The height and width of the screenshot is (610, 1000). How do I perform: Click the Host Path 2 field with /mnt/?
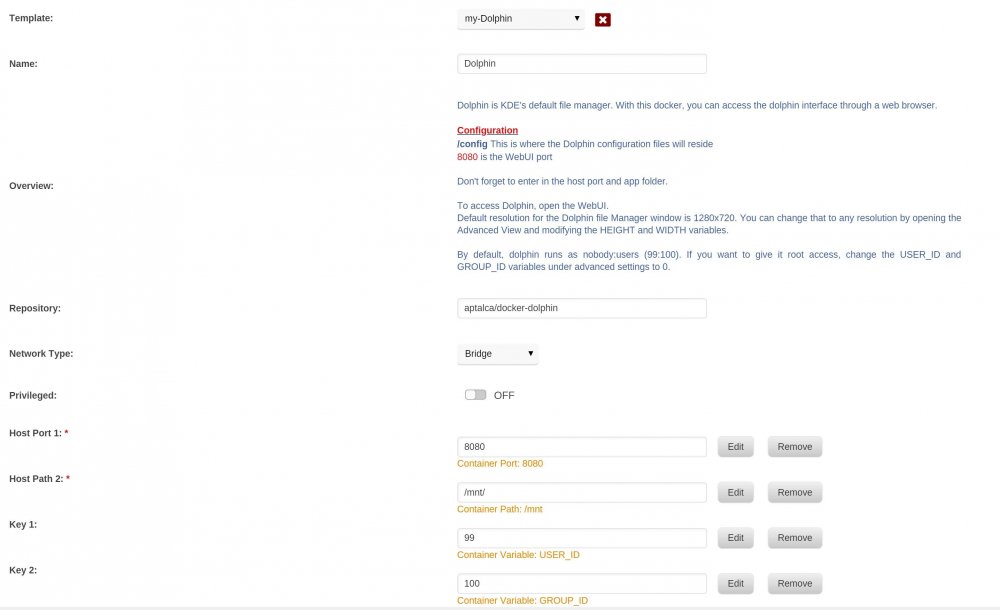click(582, 493)
